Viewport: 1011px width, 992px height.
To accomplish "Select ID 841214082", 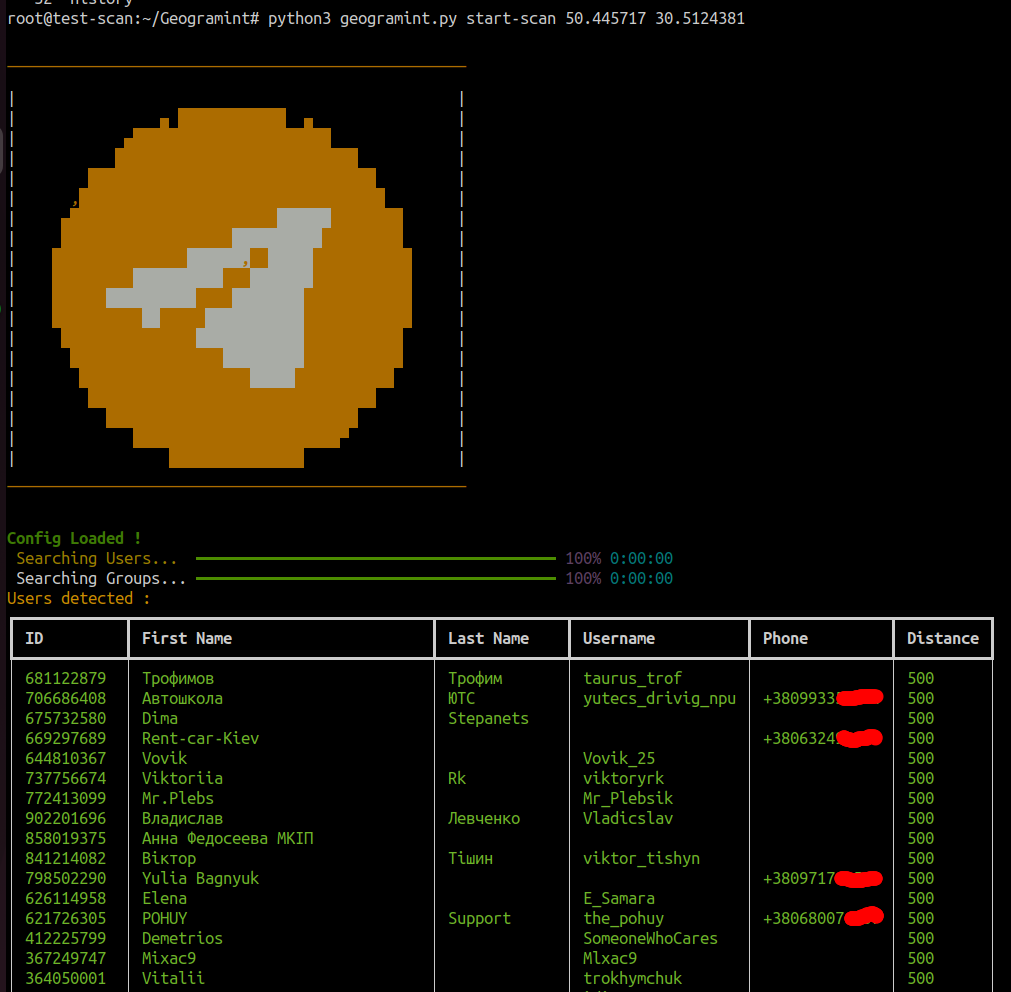I will [x=66, y=858].
